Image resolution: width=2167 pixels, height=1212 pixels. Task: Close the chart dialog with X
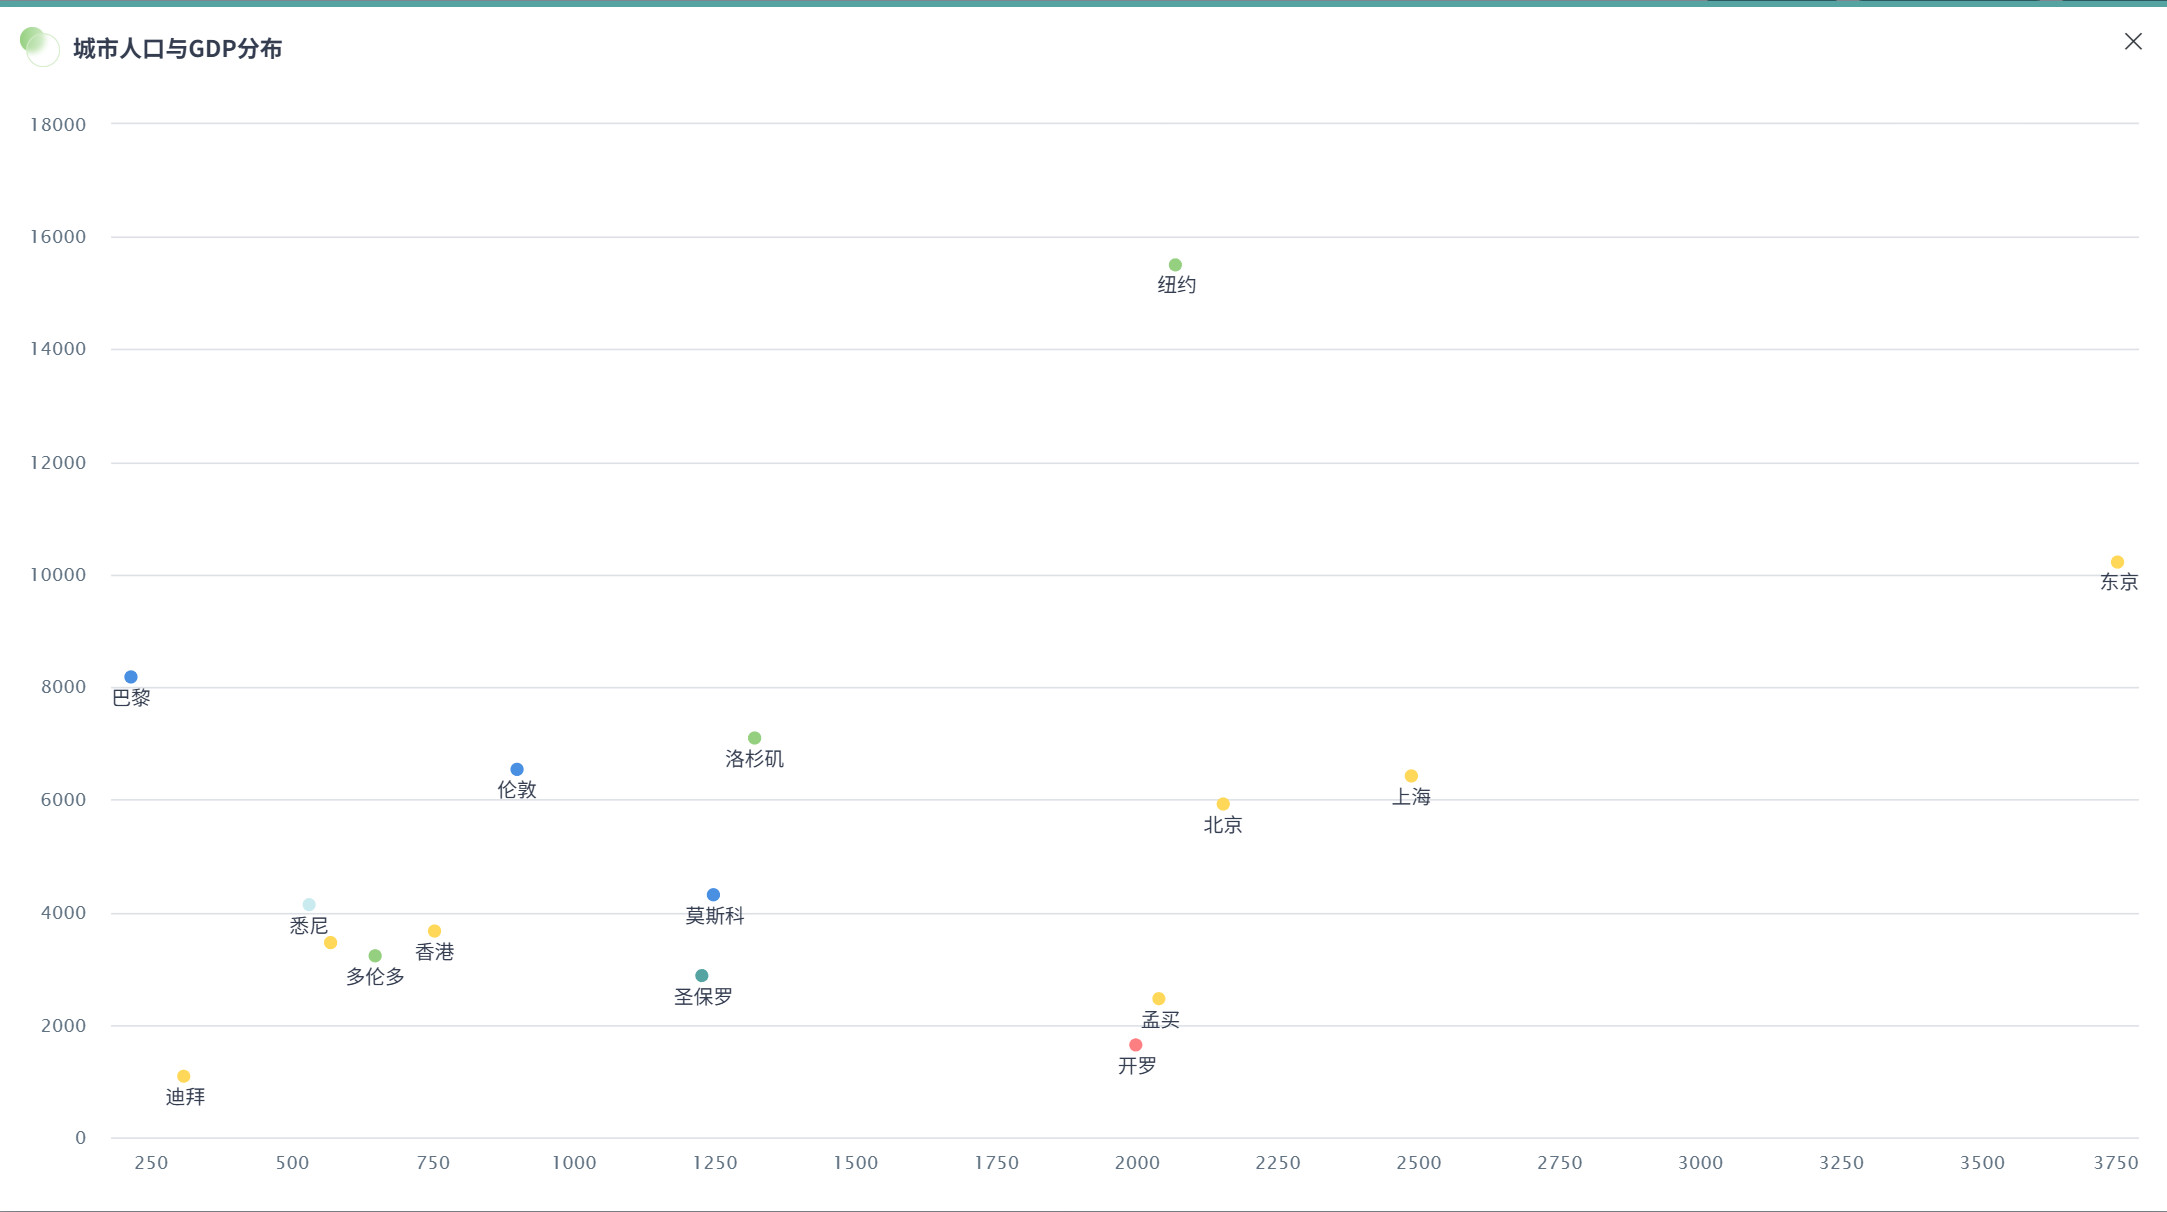[2133, 41]
